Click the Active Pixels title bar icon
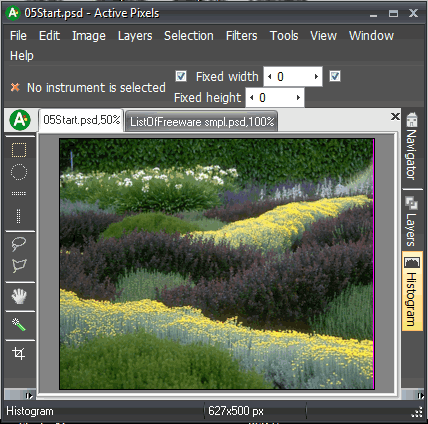 [13, 13]
